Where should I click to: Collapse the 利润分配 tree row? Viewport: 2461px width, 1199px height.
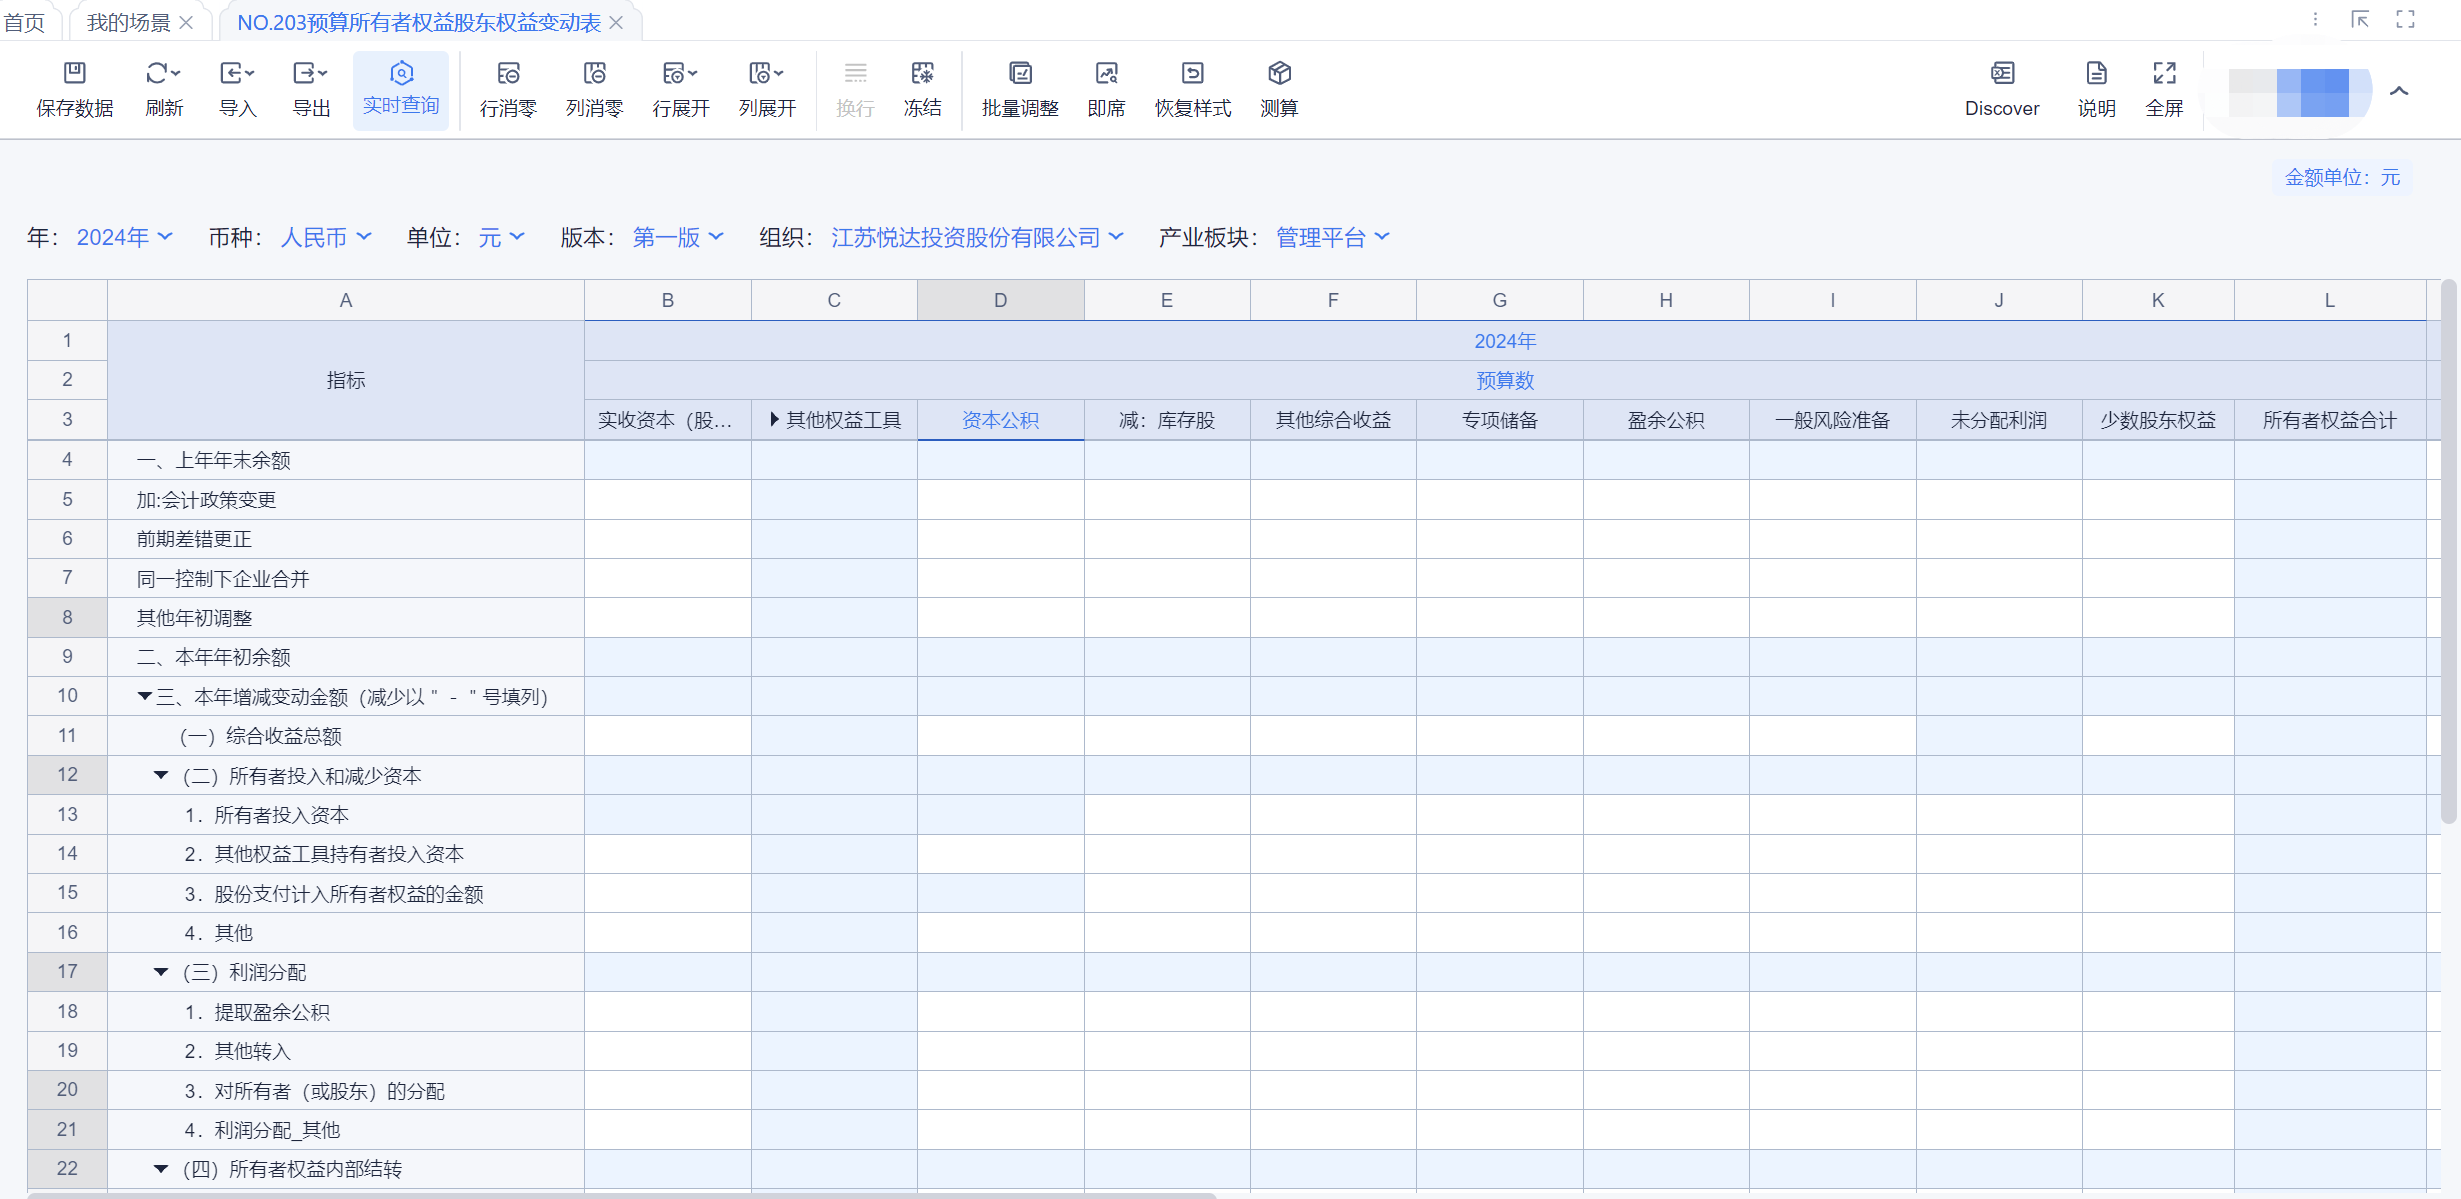click(161, 972)
